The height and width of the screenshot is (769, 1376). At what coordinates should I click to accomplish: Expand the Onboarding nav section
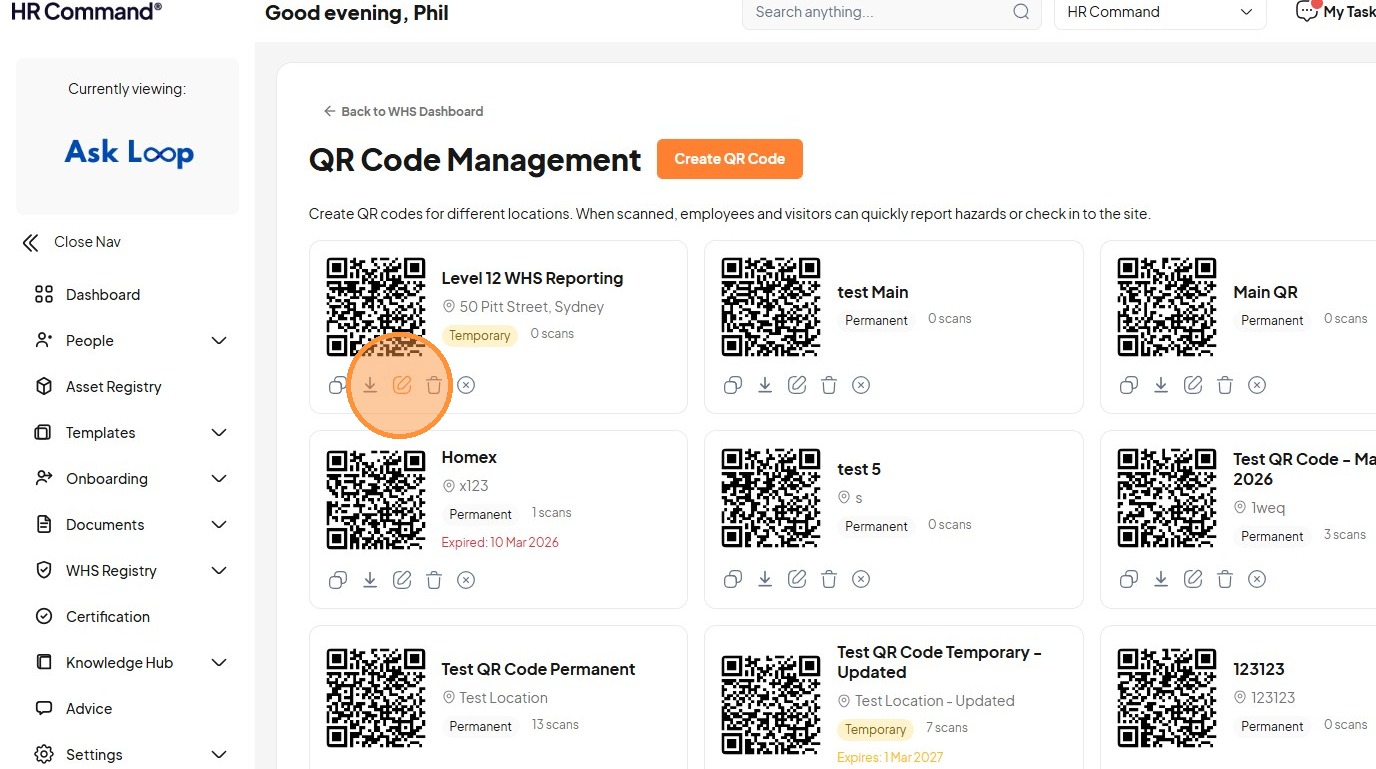pos(219,479)
